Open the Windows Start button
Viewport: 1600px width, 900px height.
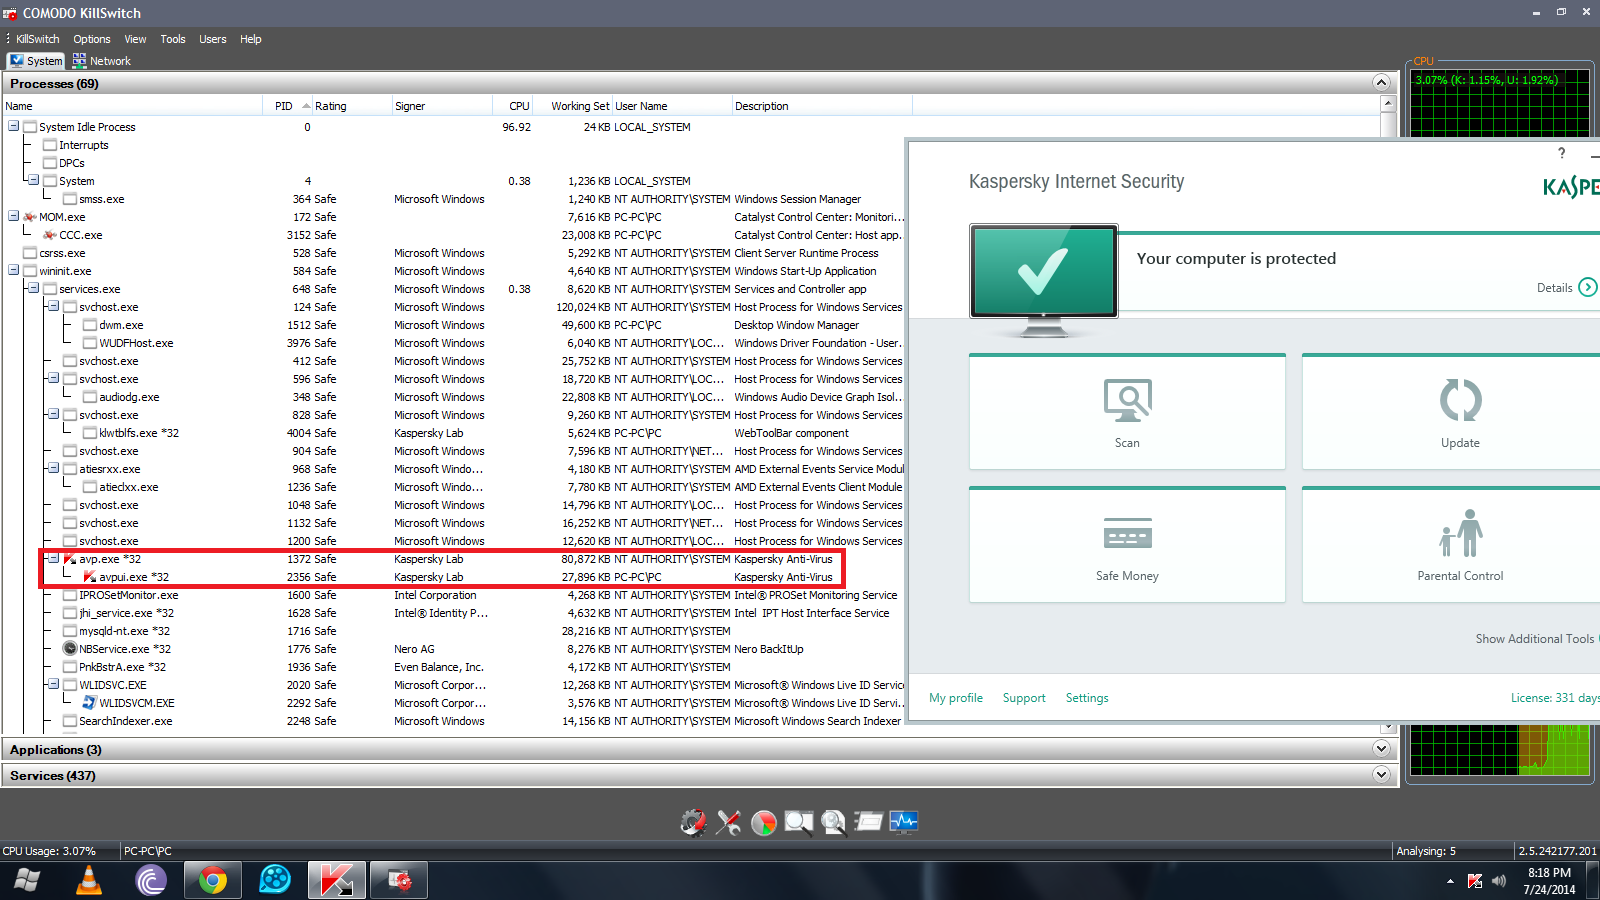tap(27, 880)
